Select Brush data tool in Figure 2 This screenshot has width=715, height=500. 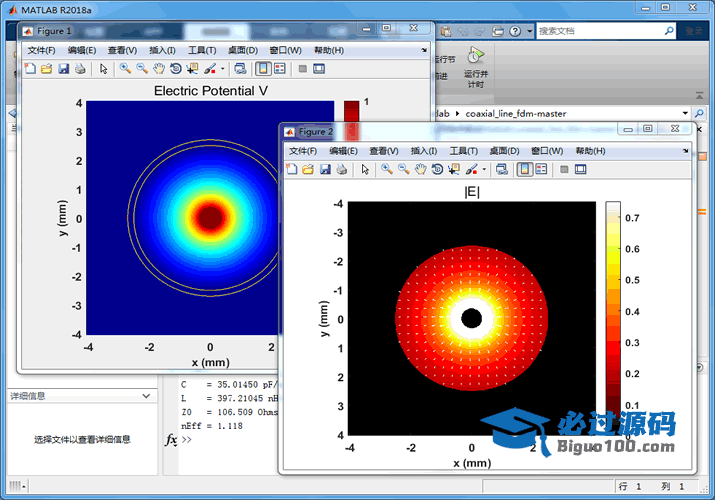[471, 170]
